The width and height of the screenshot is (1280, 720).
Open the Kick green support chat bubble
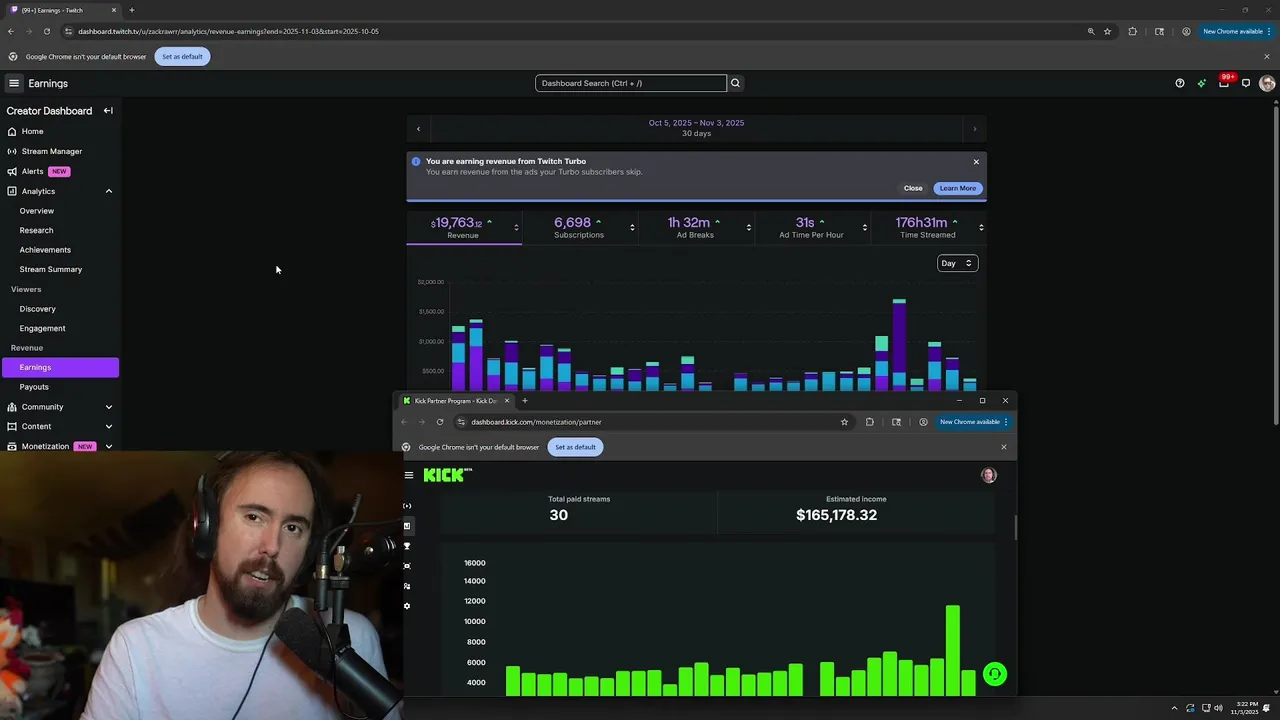click(994, 674)
